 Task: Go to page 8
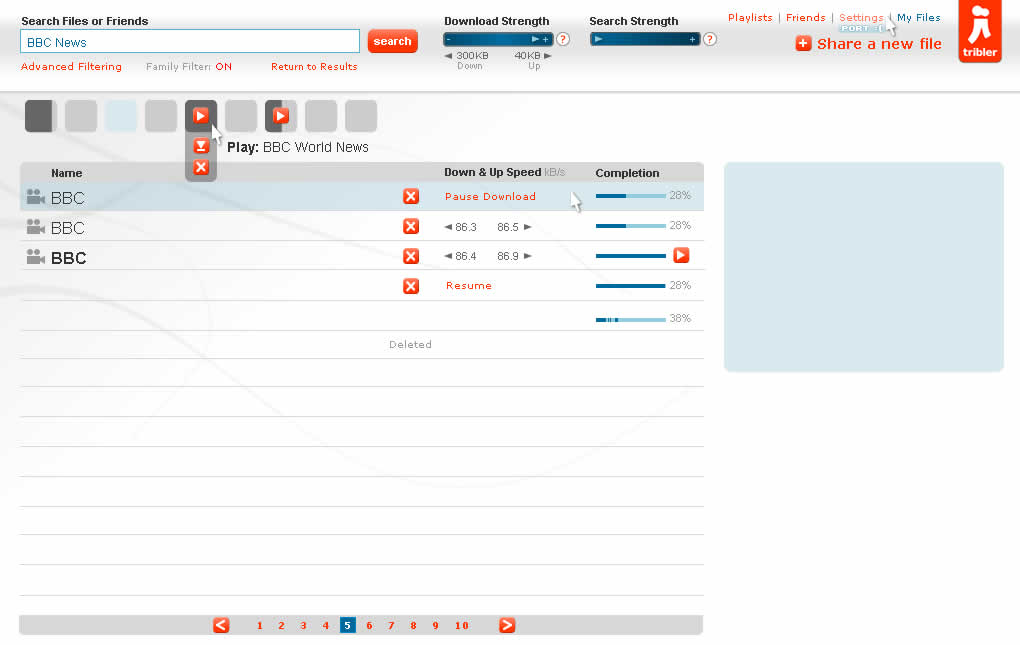[x=413, y=625]
